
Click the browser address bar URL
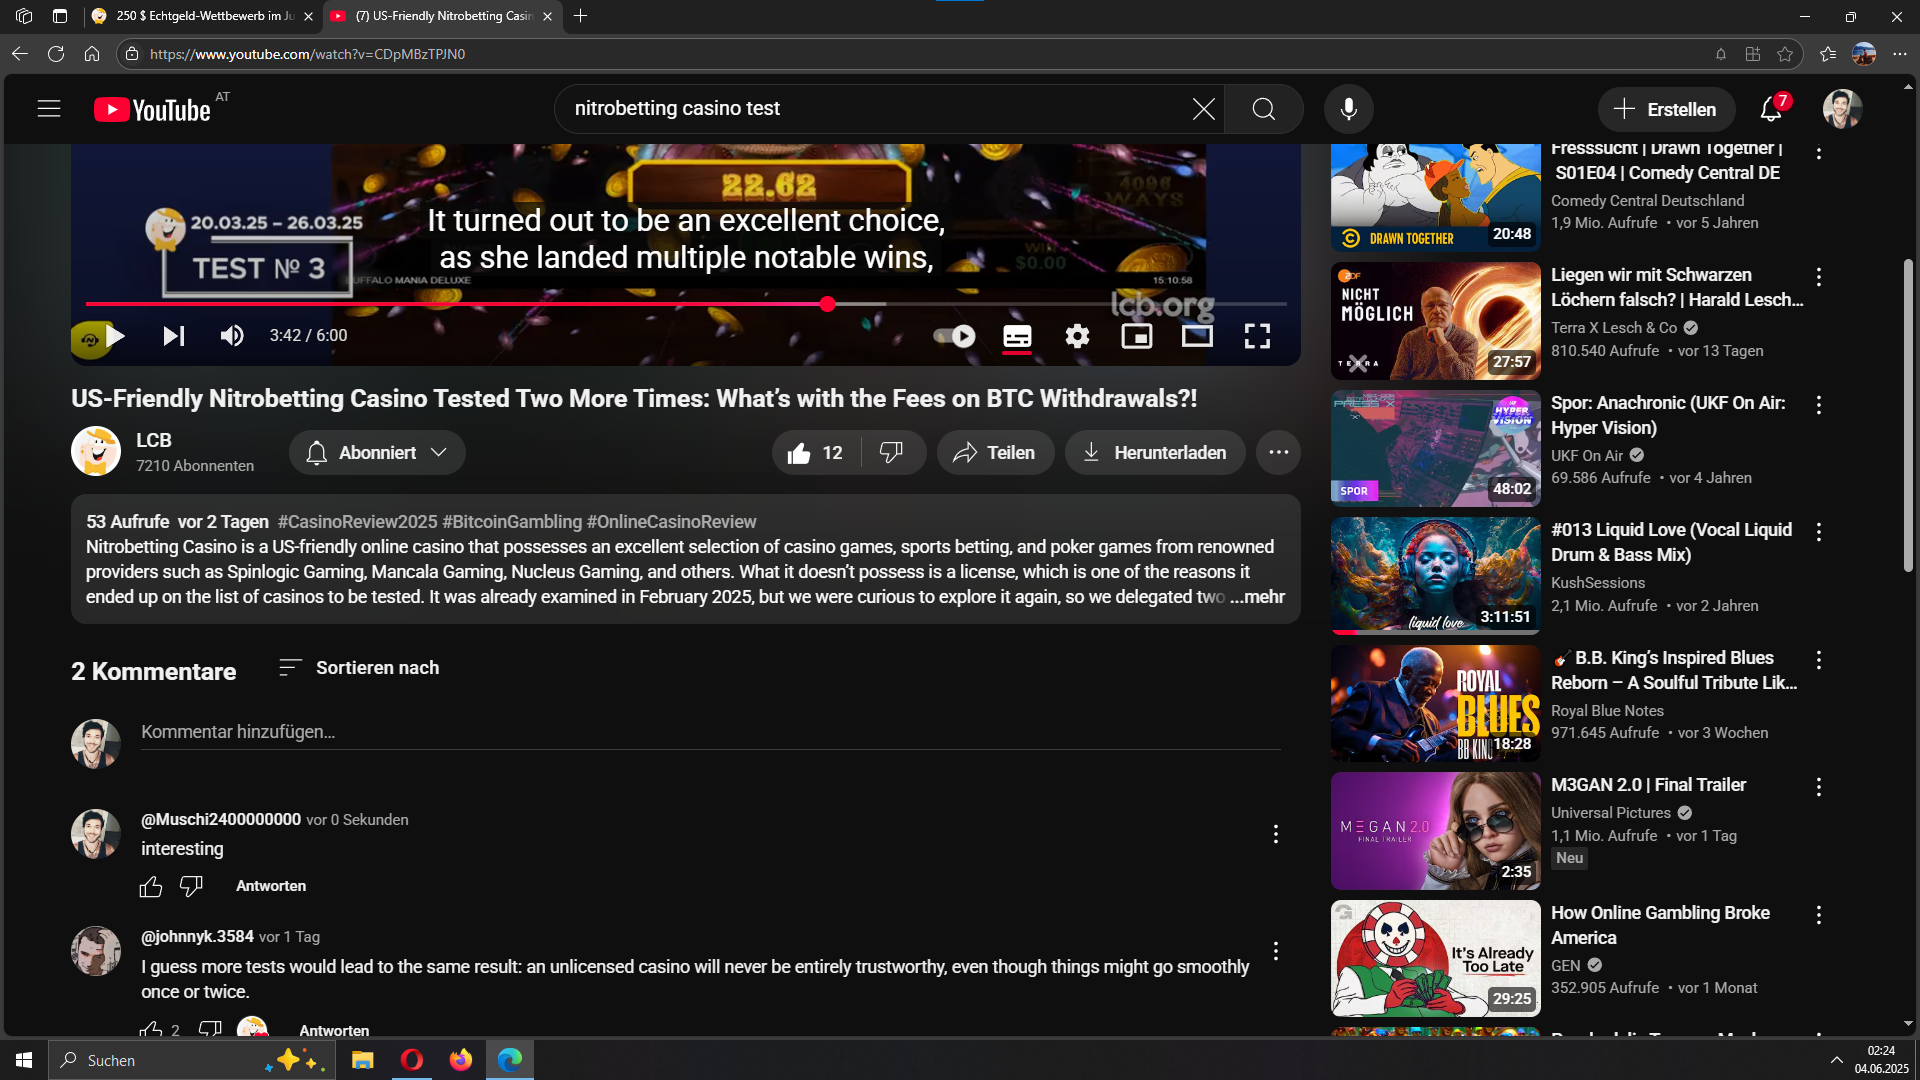(x=307, y=54)
